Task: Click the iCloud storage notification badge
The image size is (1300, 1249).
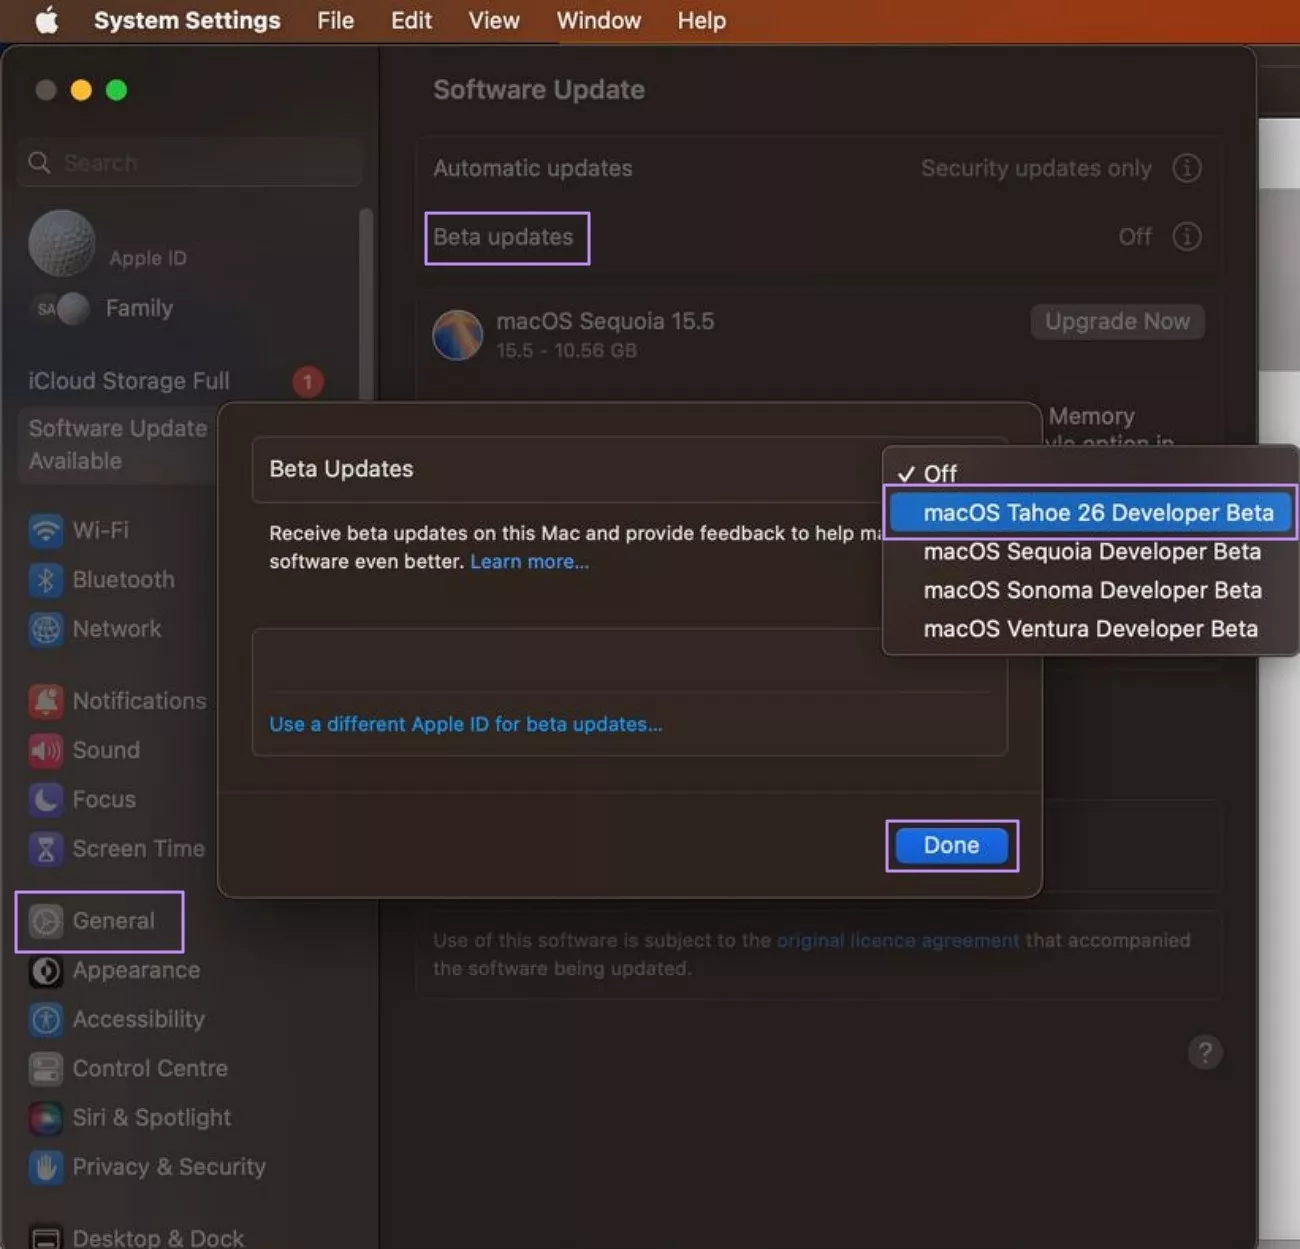Action: (x=308, y=381)
